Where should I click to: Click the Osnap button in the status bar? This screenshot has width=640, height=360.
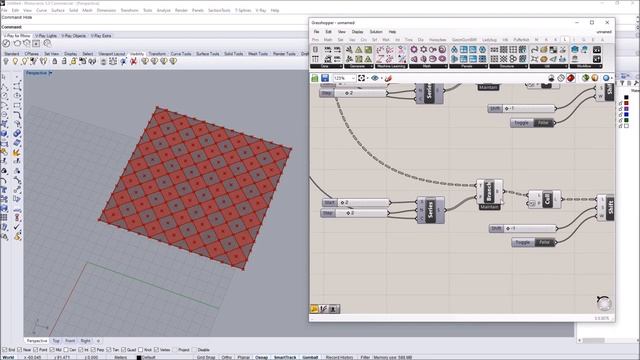click(x=262, y=357)
